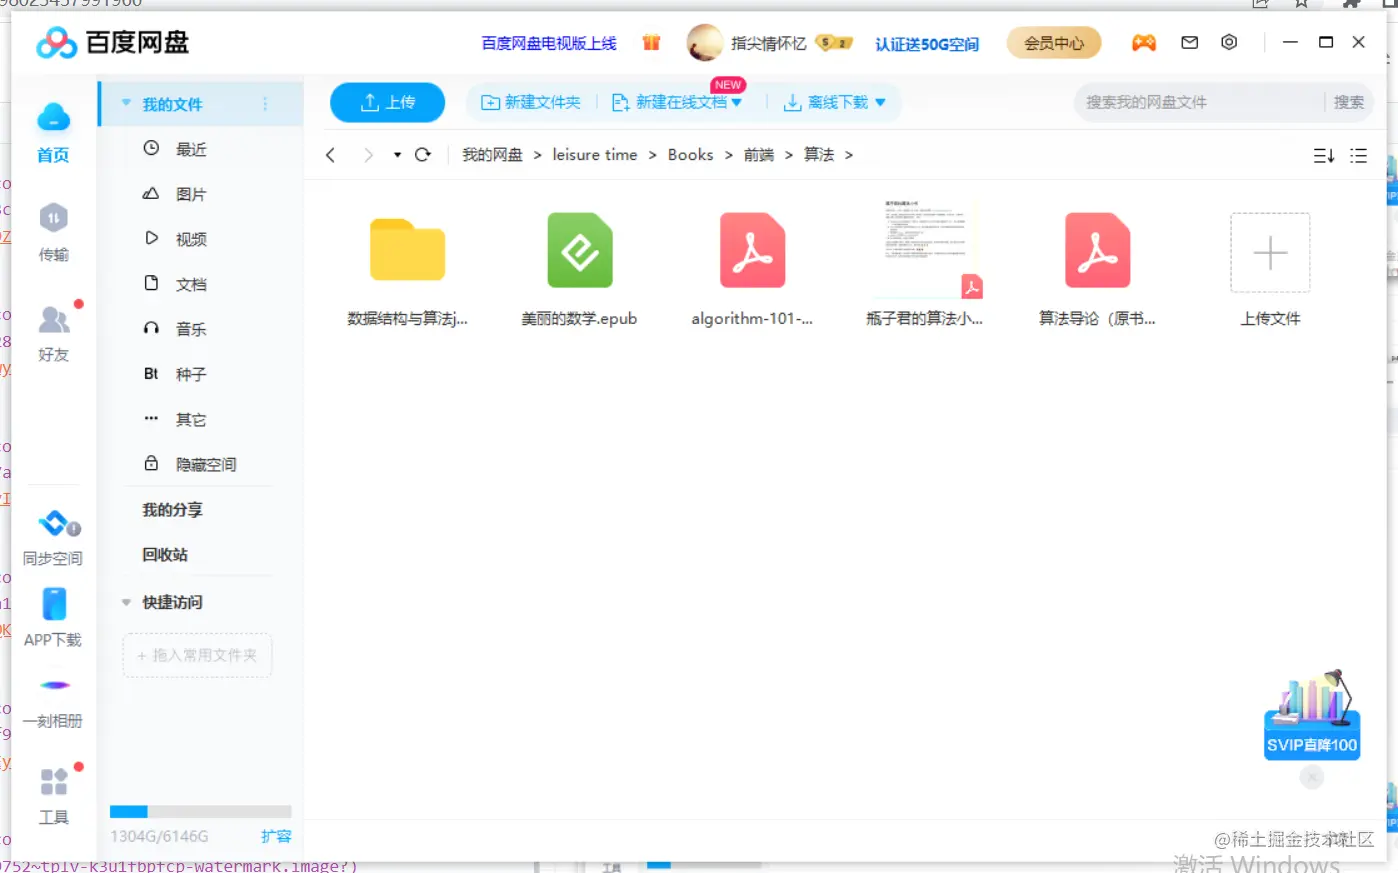Dismiss the SVIP promotion with its X
The height and width of the screenshot is (873, 1398).
[1312, 777]
